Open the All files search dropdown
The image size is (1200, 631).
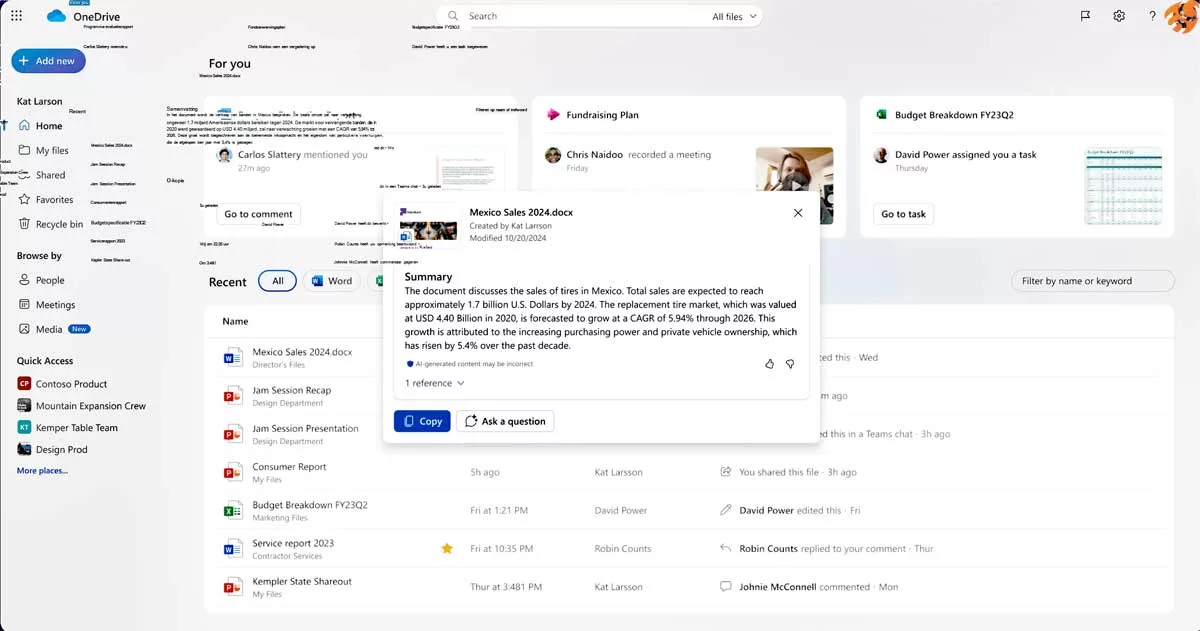coord(735,17)
